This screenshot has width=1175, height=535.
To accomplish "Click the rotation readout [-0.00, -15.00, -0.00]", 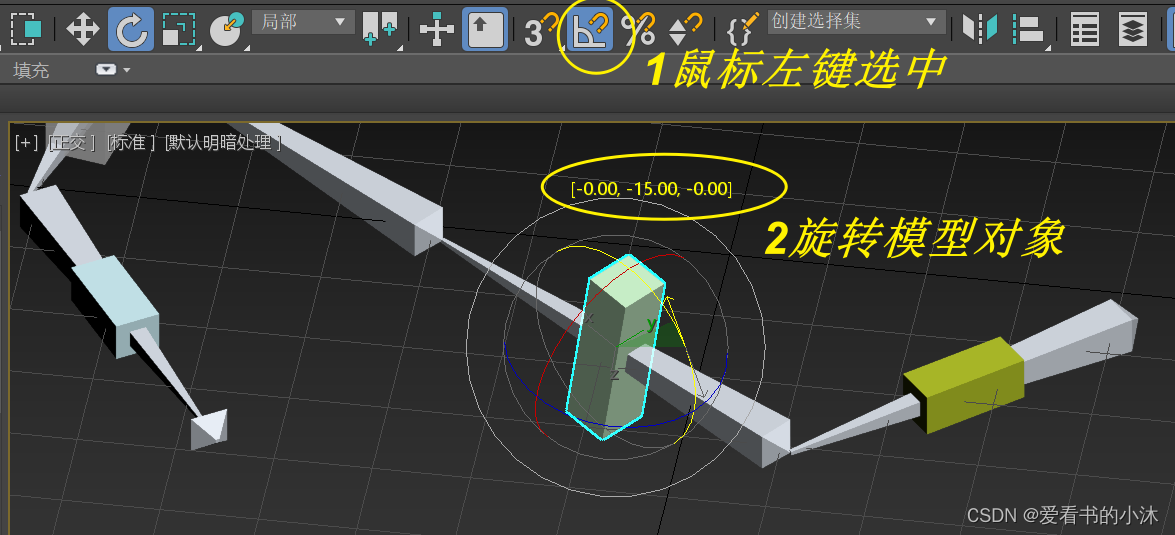I will click(x=651, y=188).
